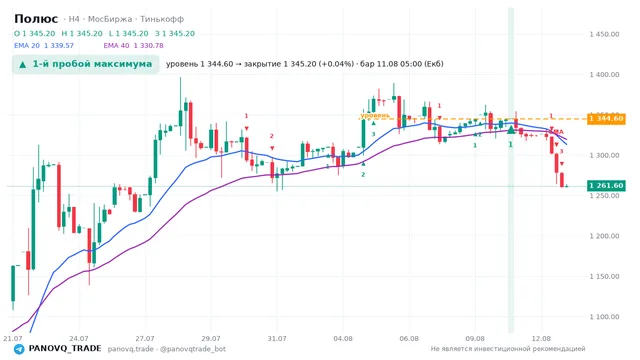Click the green 1 261.60 last price tag
The width and height of the screenshot is (640, 360).
click(606, 186)
